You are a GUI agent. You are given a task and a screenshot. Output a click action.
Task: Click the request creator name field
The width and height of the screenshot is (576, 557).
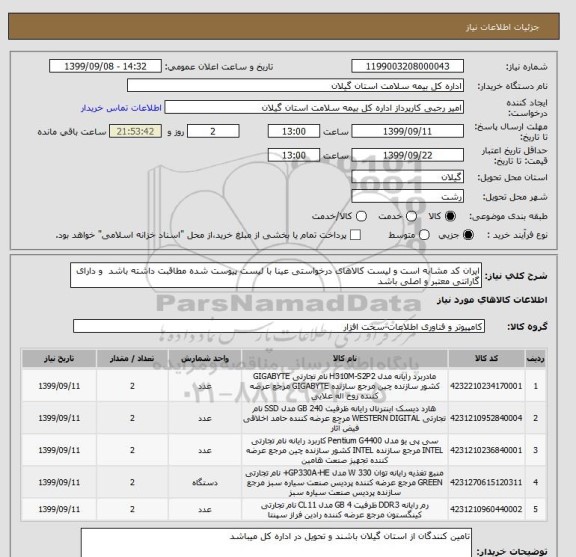click(314, 108)
